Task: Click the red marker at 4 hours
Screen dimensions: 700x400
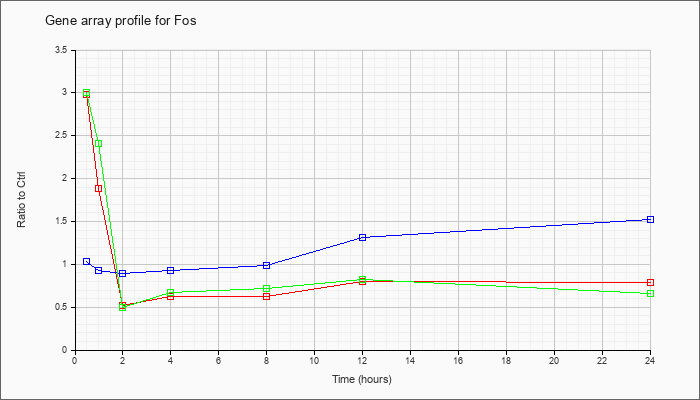Action: [x=170, y=297]
